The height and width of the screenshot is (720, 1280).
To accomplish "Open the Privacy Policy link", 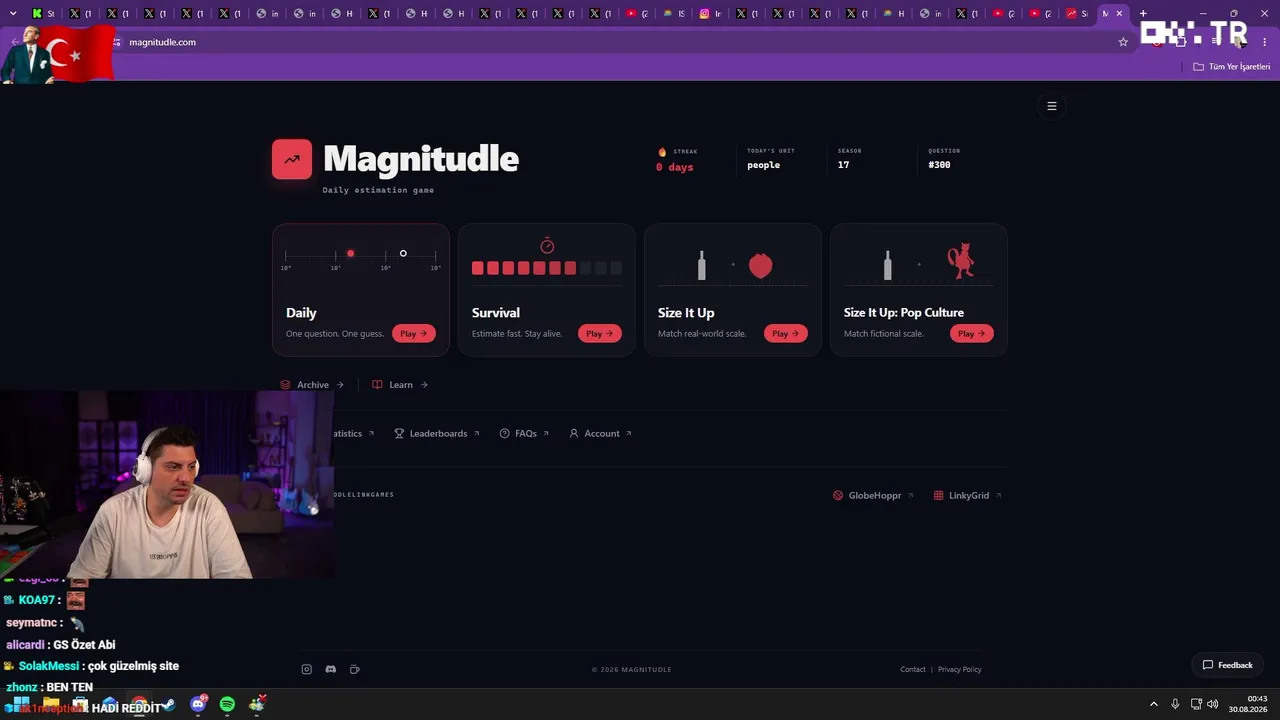I will coord(960,670).
